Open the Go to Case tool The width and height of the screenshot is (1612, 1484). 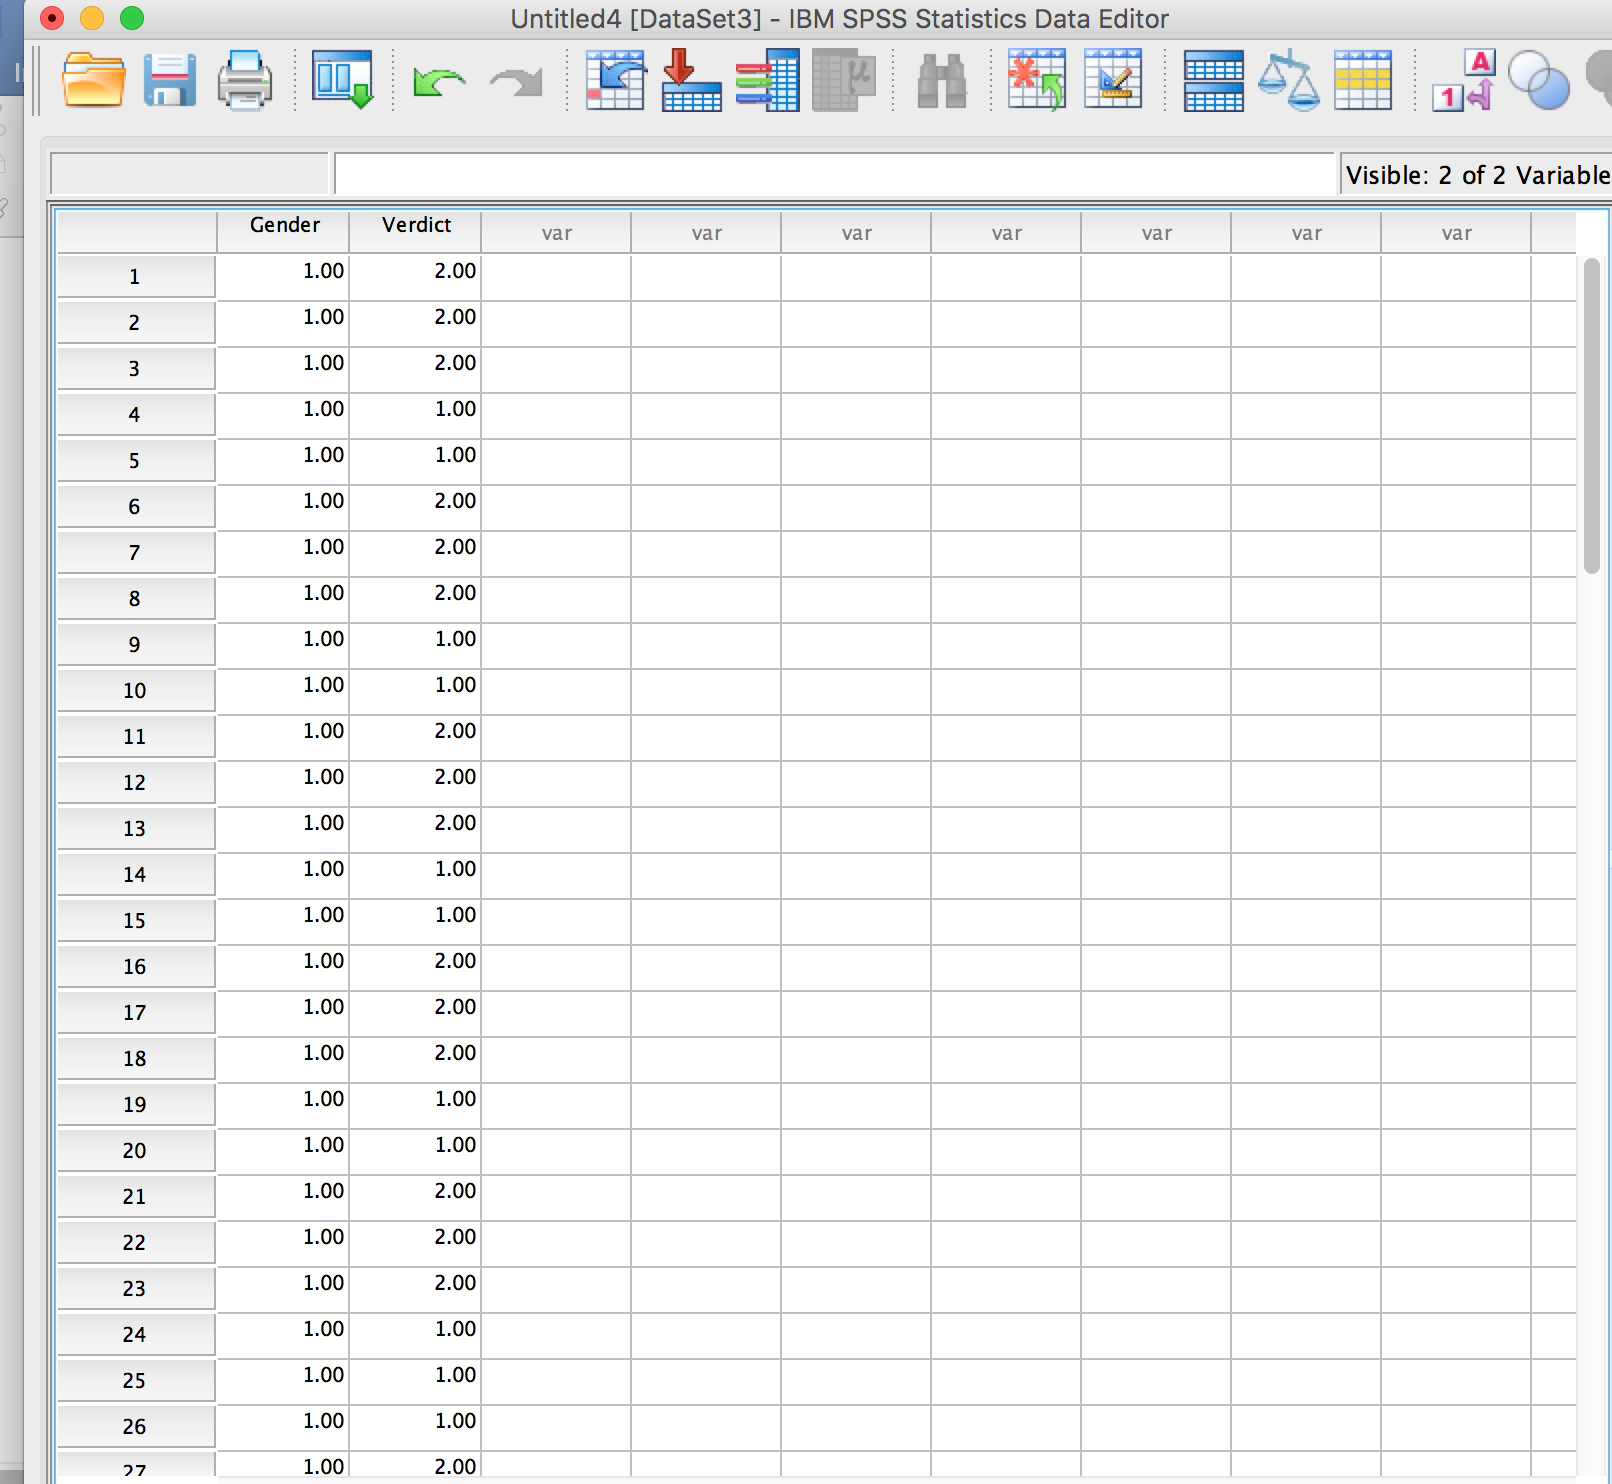pos(615,83)
